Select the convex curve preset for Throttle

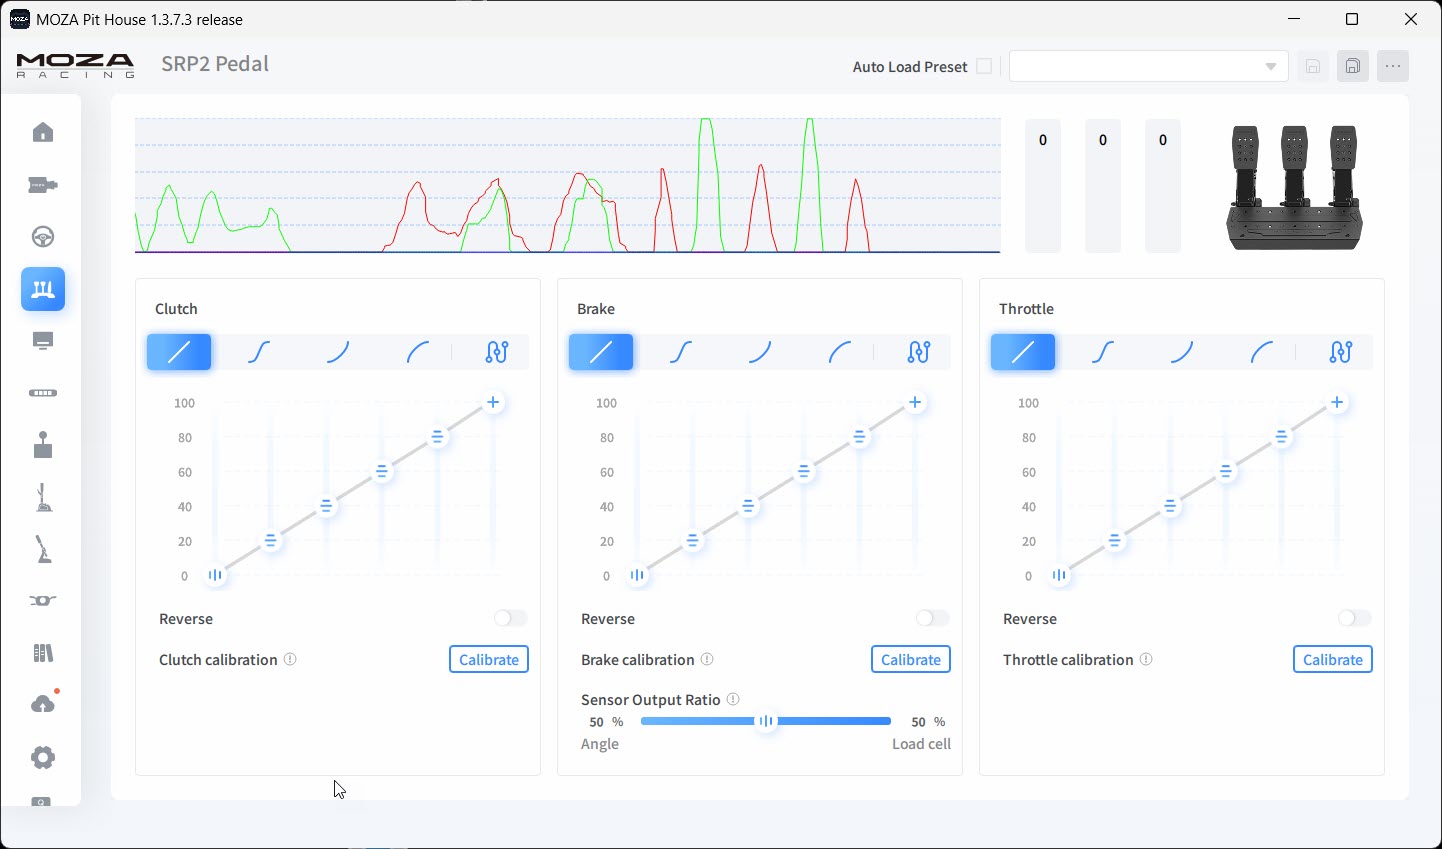click(1261, 352)
